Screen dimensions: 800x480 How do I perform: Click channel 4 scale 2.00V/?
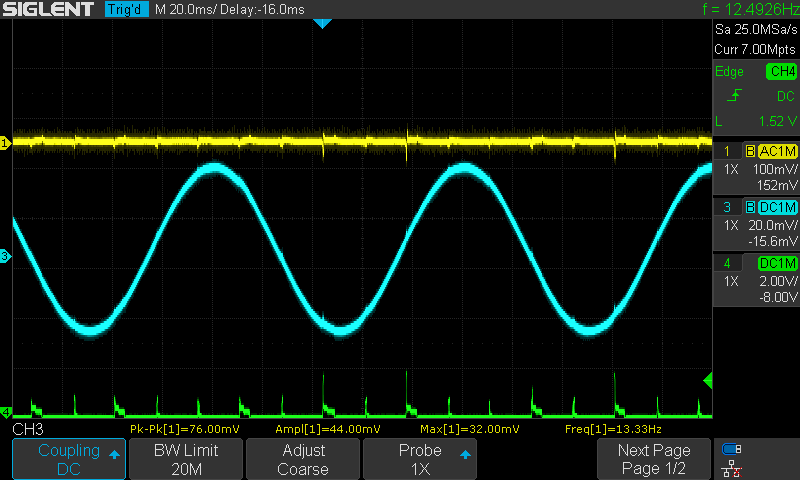779,282
